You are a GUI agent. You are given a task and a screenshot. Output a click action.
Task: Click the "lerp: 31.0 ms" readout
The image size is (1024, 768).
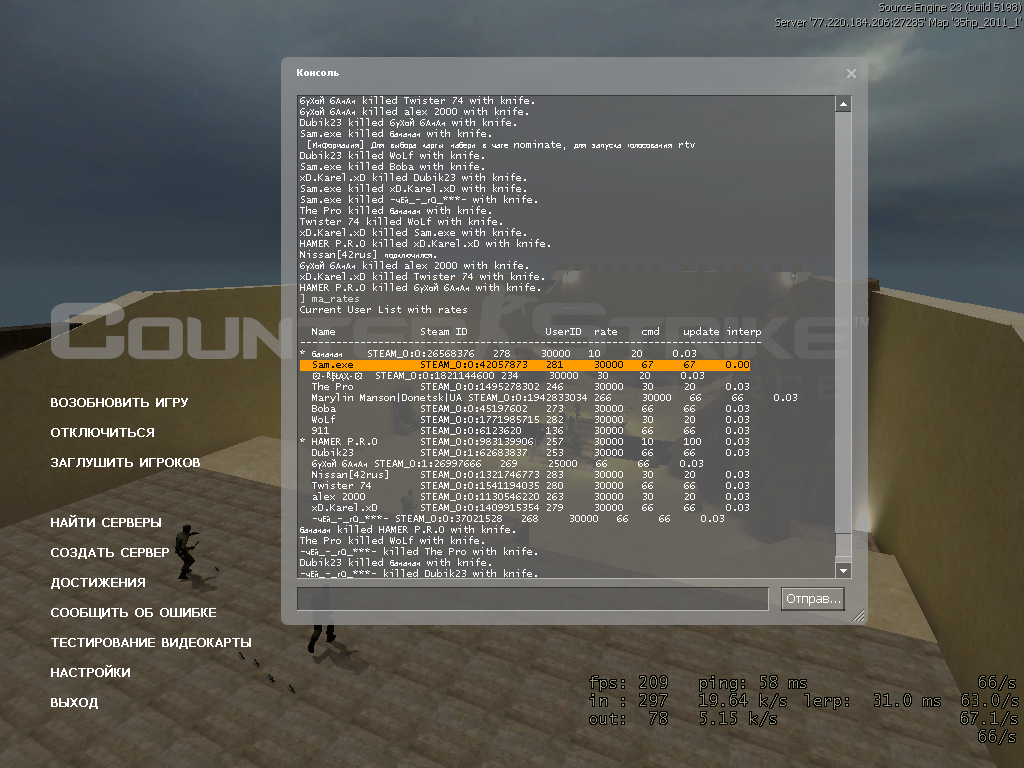[x=872, y=701]
